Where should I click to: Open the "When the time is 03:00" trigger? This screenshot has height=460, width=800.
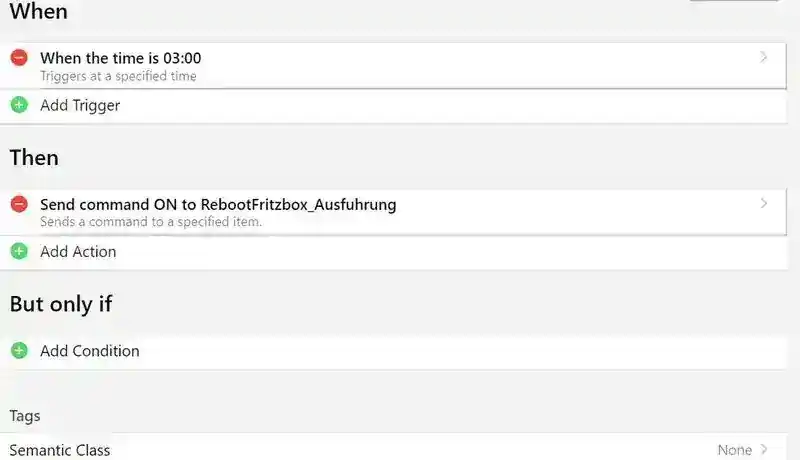pos(120,58)
